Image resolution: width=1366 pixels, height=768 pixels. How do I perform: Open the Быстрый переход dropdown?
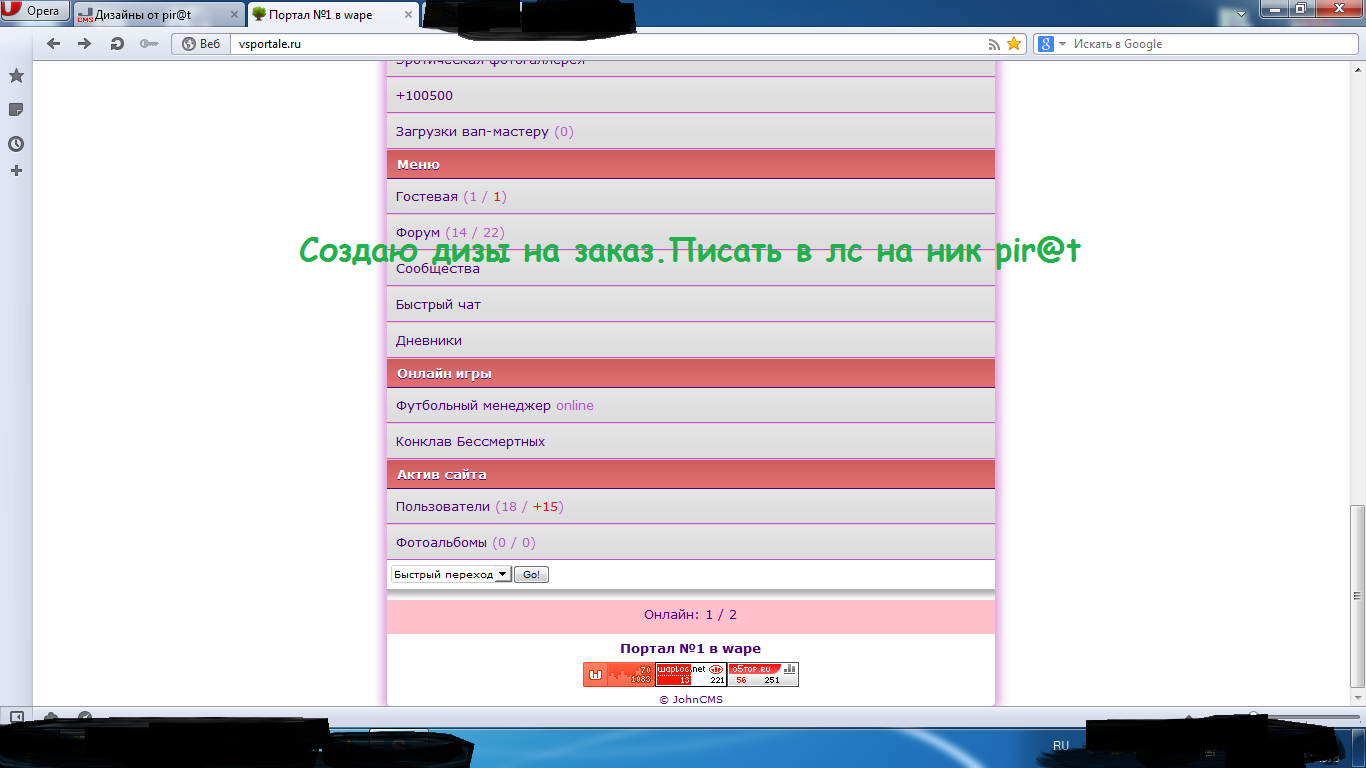click(451, 575)
